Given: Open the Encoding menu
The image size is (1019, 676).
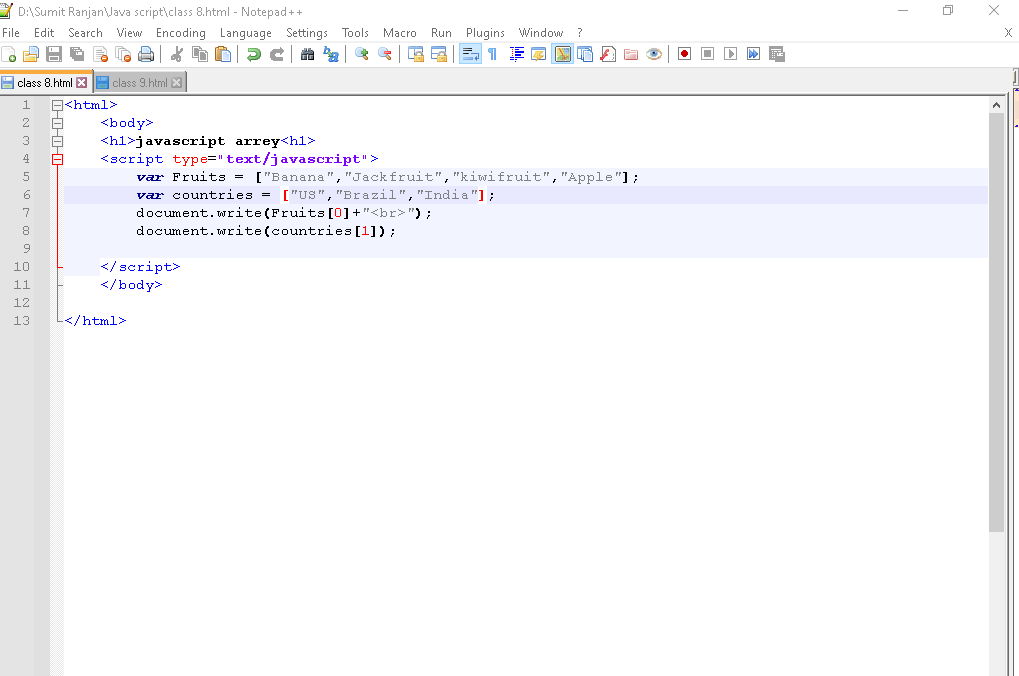Looking at the screenshot, I should (180, 33).
